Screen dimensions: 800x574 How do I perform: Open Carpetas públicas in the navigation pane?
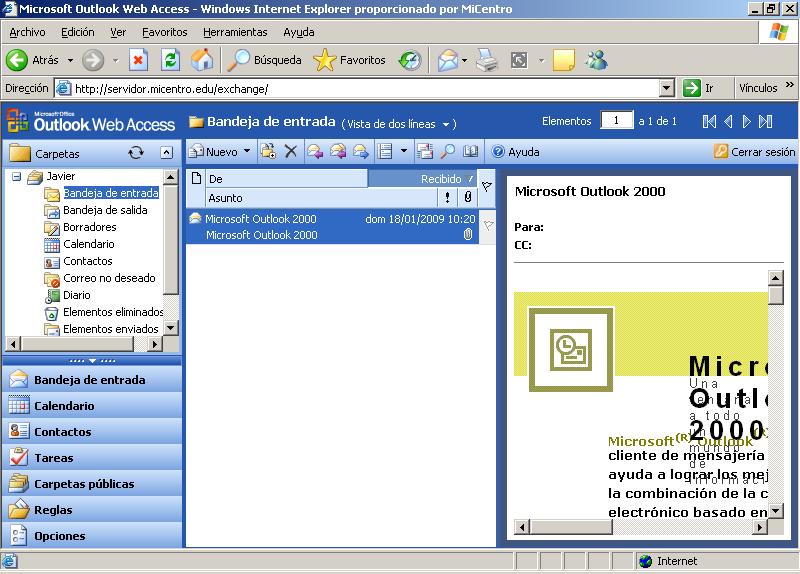(x=84, y=484)
